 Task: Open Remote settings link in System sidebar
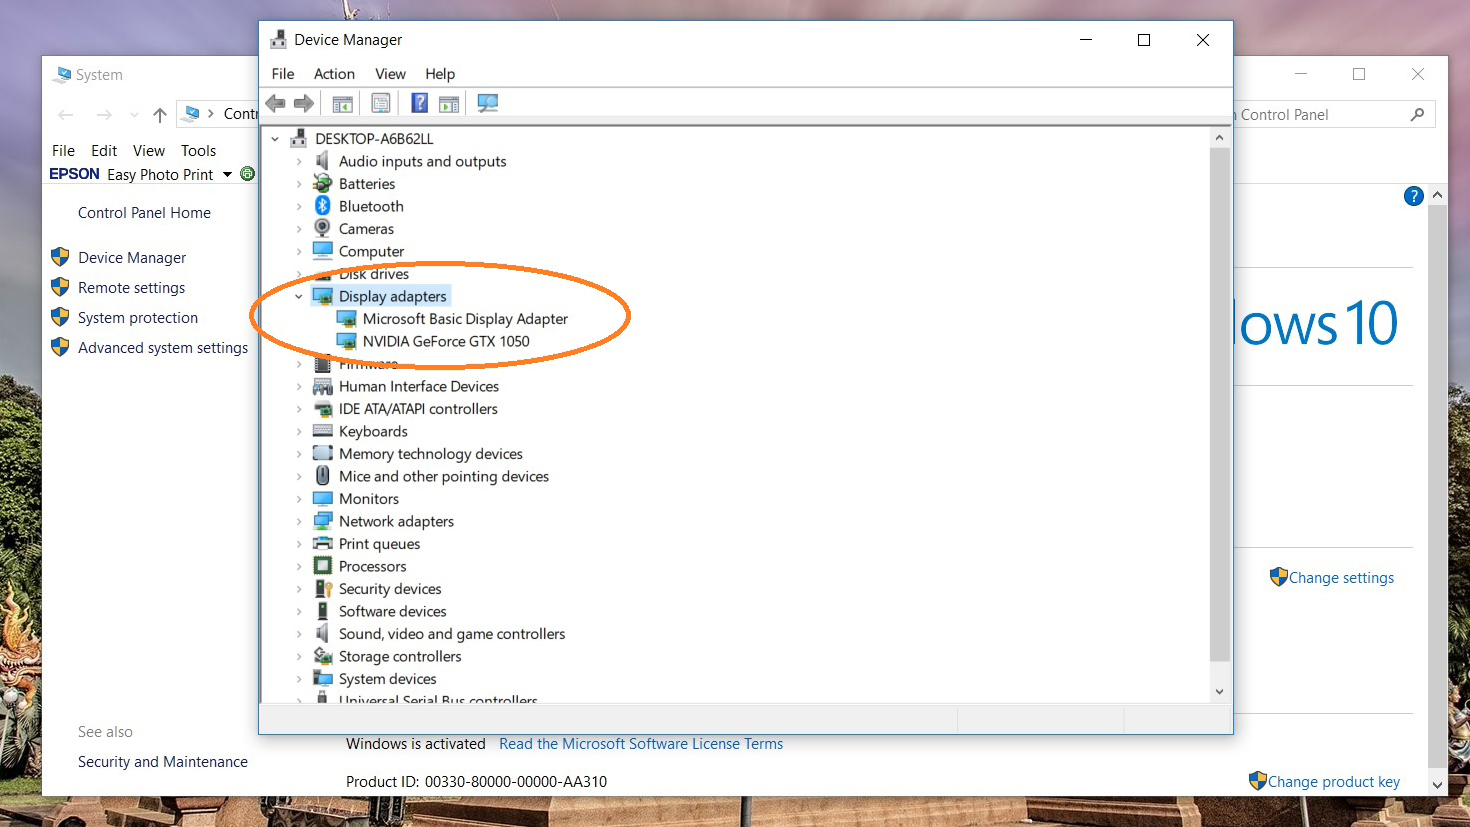click(x=131, y=288)
